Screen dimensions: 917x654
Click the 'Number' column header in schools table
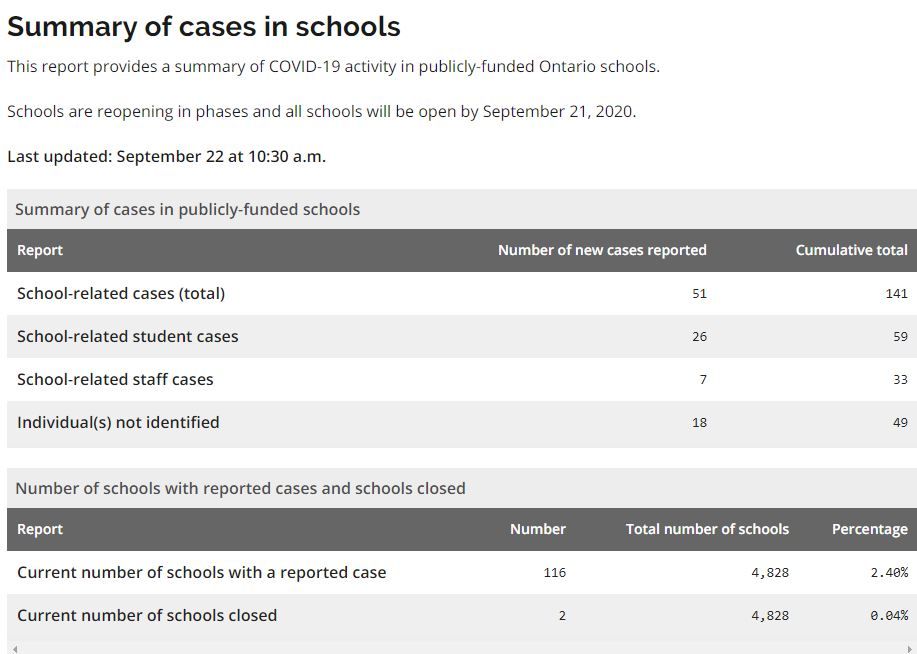tap(537, 529)
